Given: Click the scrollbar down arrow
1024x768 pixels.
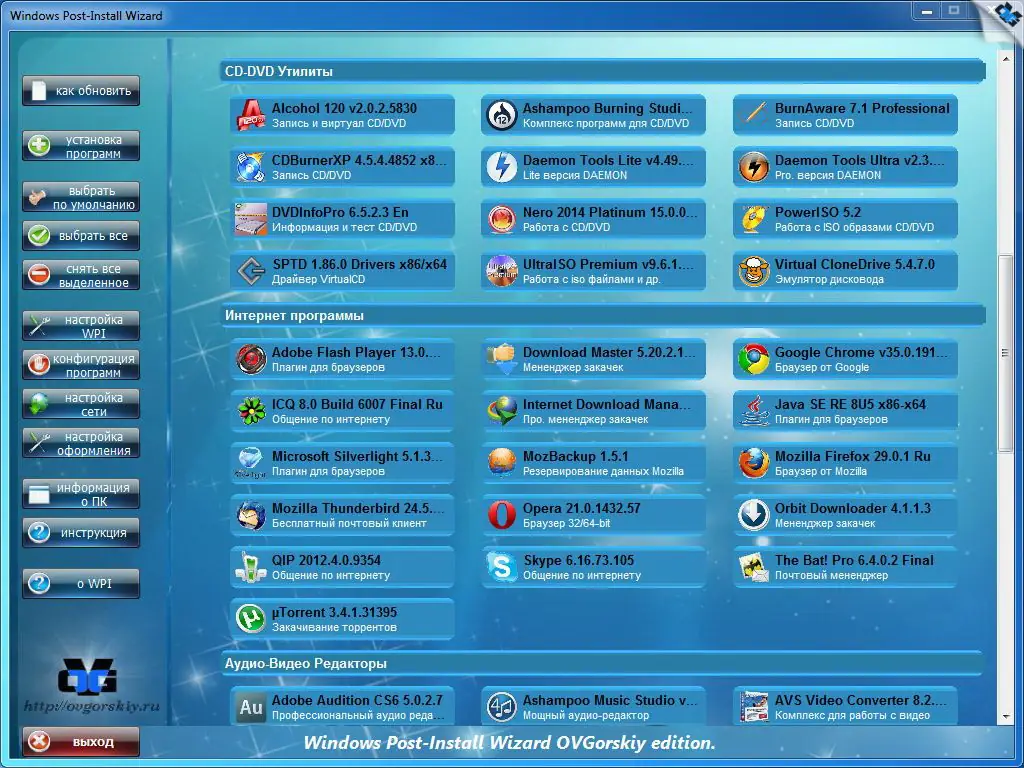Looking at the screenshot, I should (1005, 716).
